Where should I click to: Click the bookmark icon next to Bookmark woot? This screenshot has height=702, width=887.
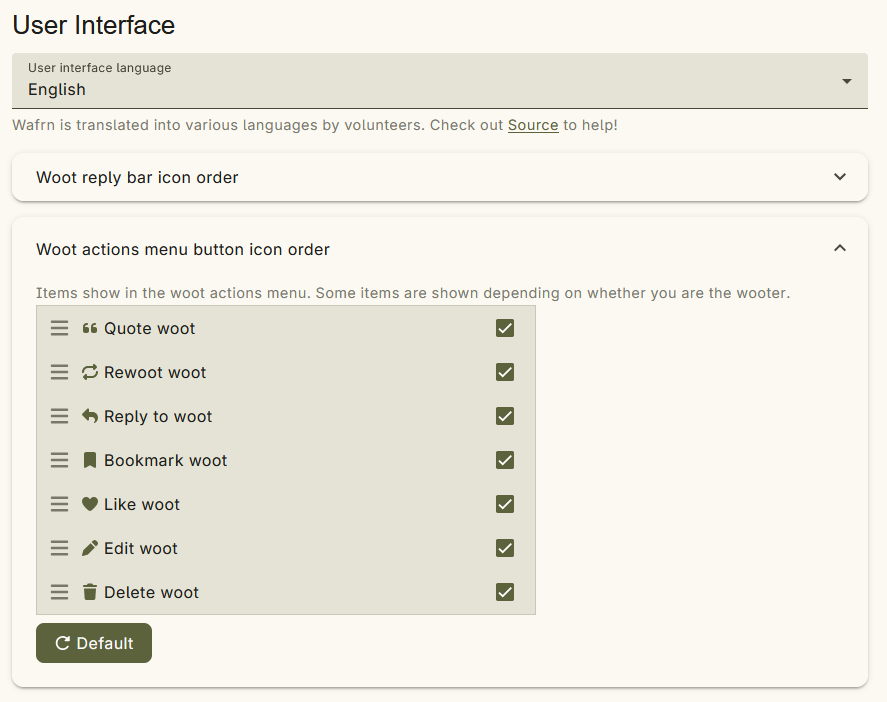pyautogui.click(x=88, y=460)
